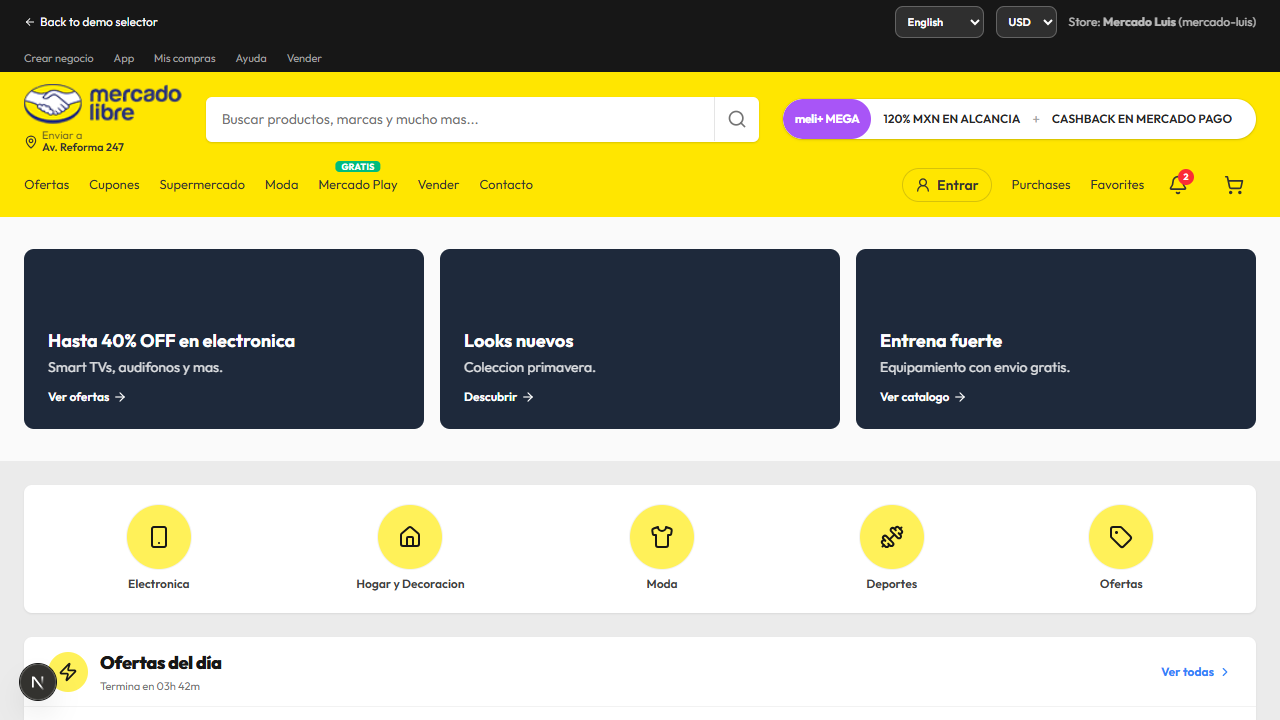Click the Av. Reforma 247 delivery address

[x=83, y=148]
